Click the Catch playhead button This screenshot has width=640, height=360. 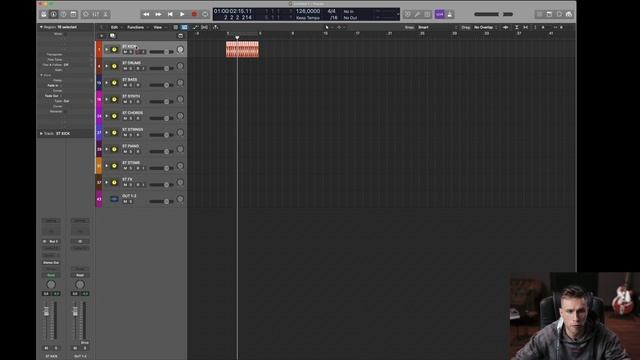(215, 27)
